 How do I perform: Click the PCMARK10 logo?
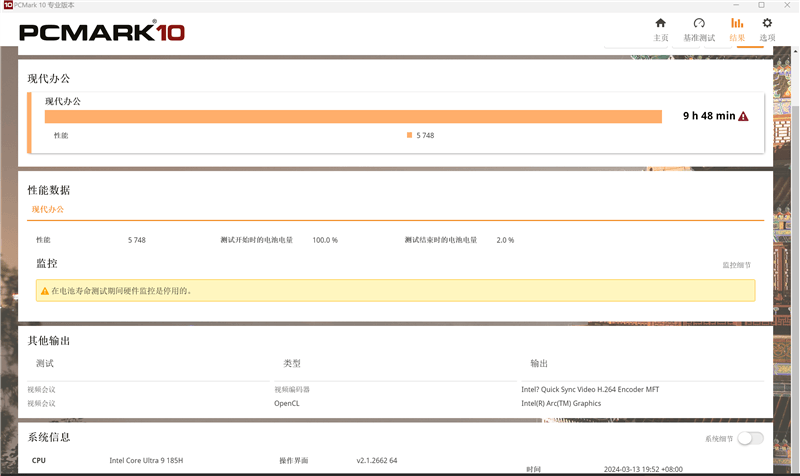[102, 32]
